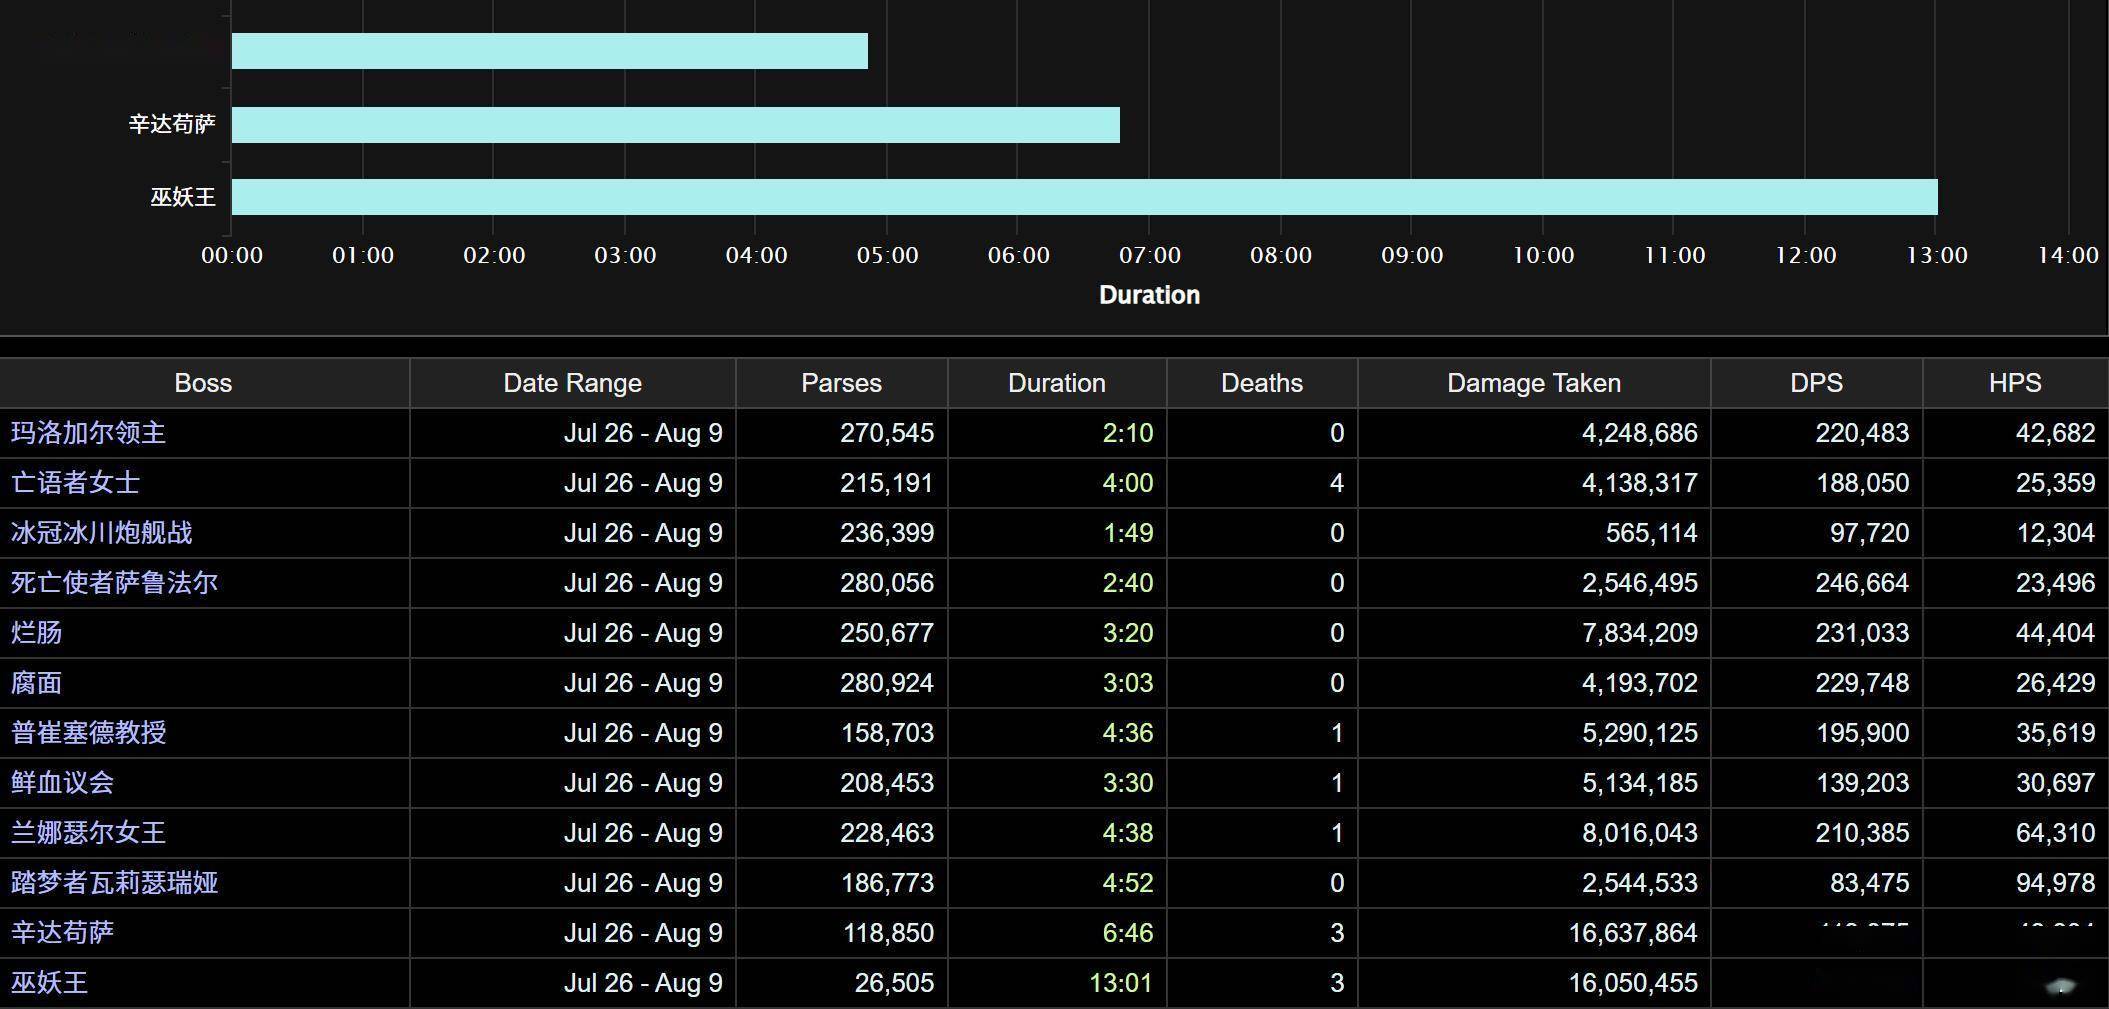The height and width of the screenshot is (1009, 2109).
Task: Sort by the Date Range column header
Action: click(x=572, y=383)
